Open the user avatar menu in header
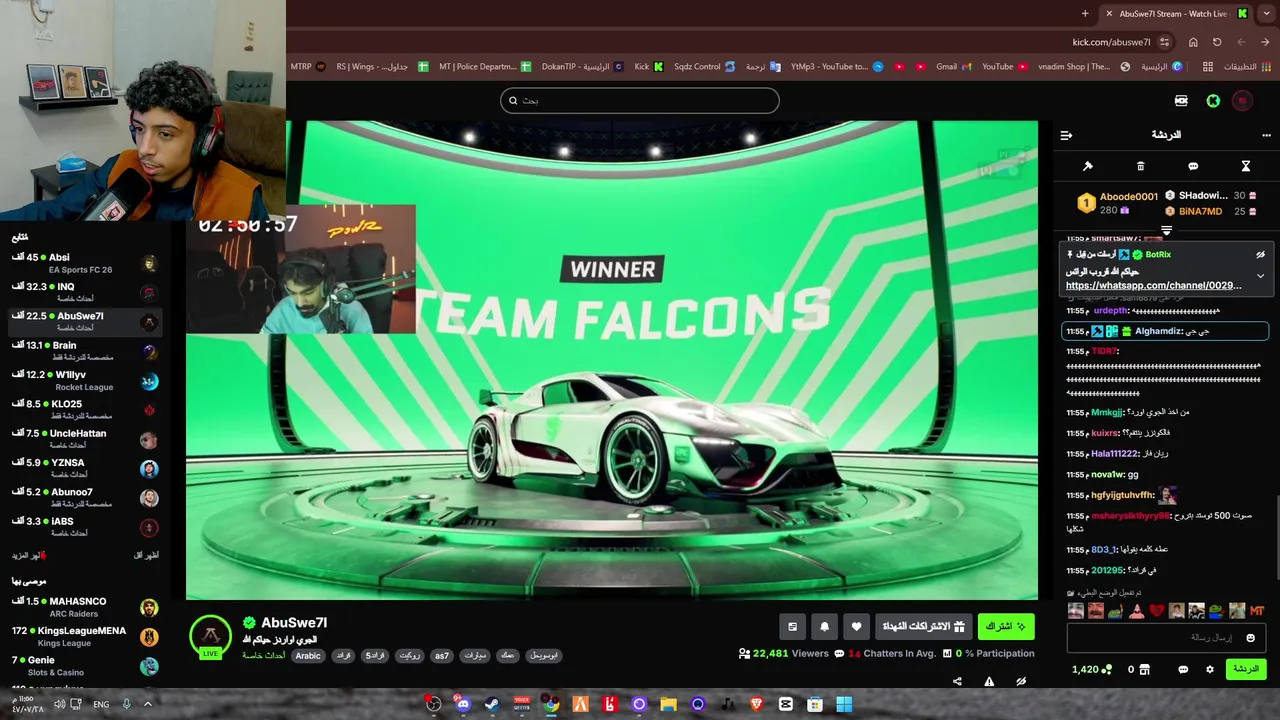 (x=1242, y=101)
